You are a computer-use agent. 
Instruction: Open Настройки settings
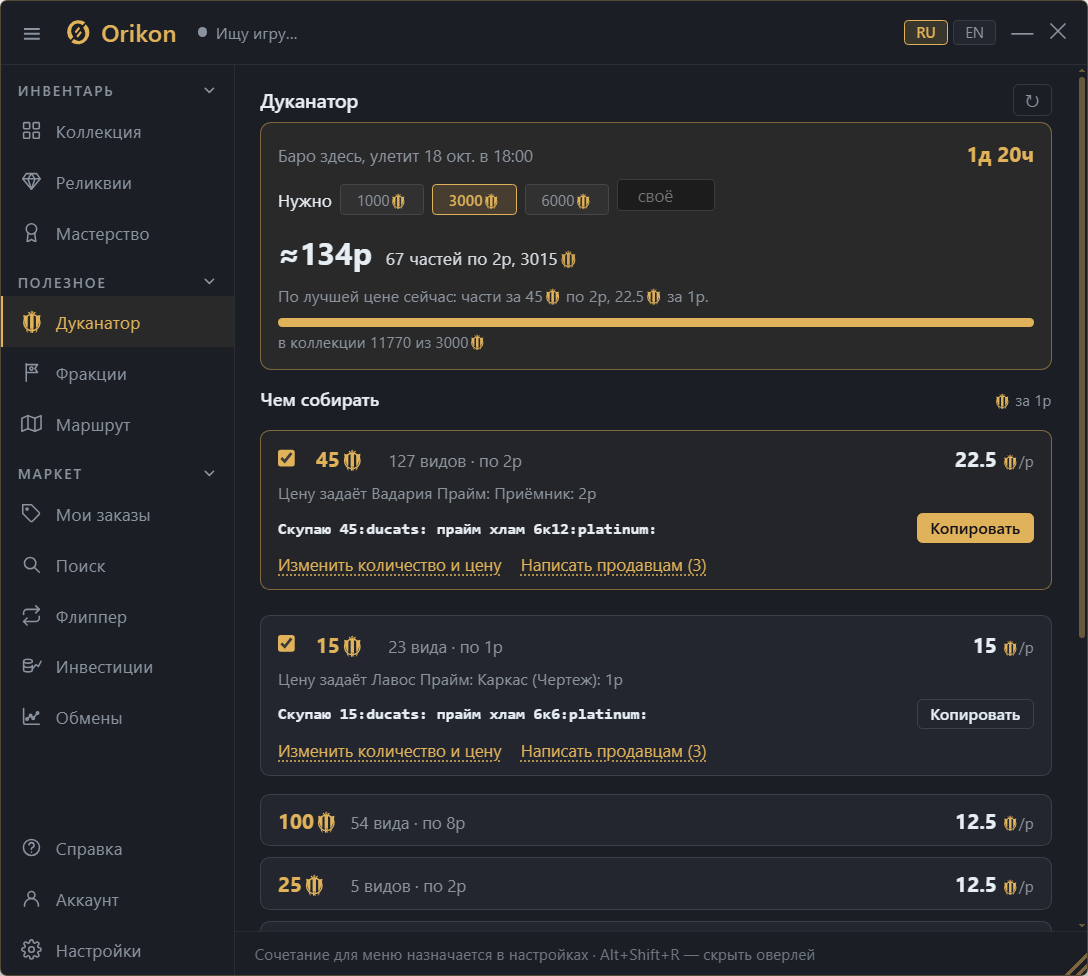[x=117, y=950]
